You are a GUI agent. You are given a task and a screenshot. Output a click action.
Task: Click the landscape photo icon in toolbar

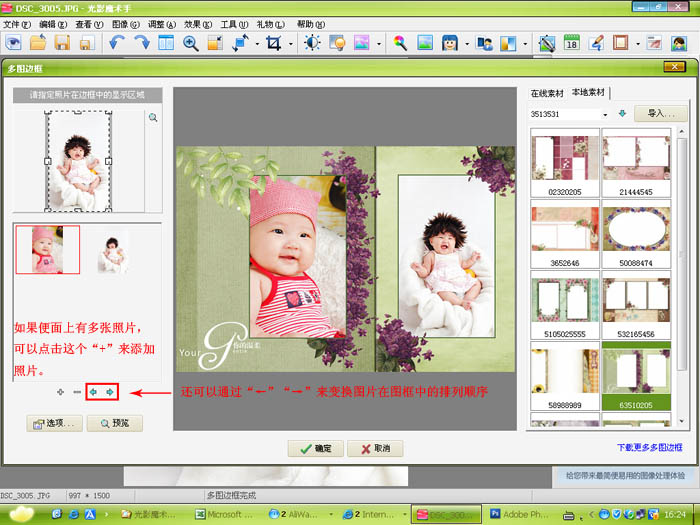425,43
